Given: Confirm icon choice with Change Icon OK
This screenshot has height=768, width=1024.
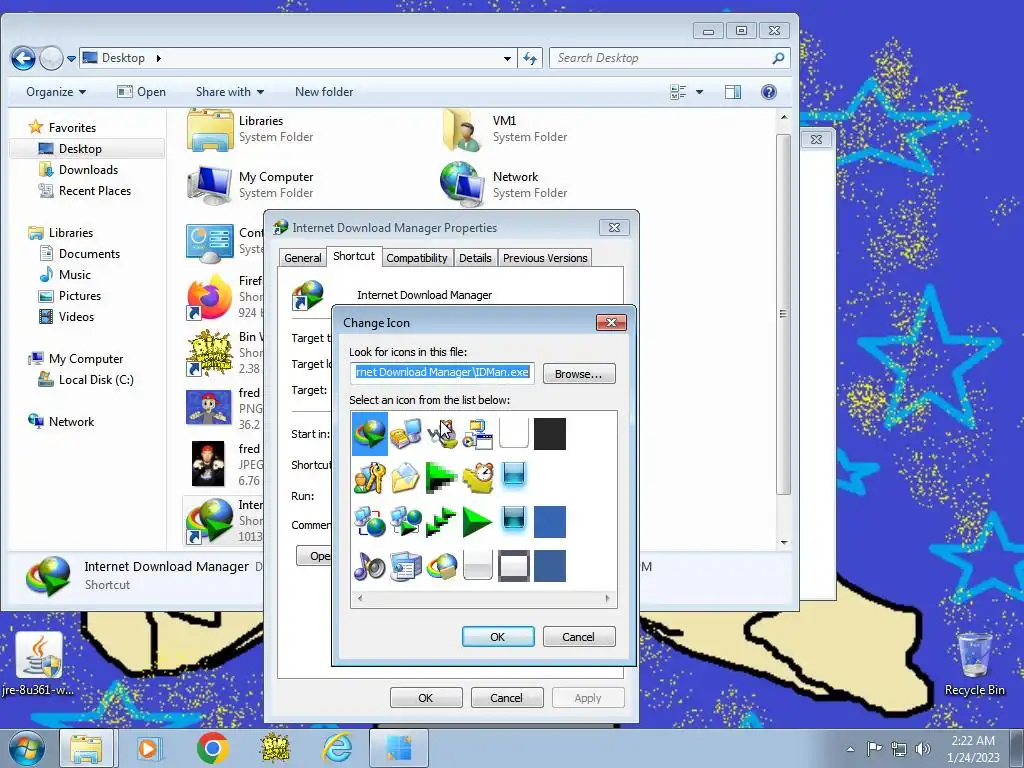Looking at the screenshot, I should click(498, 637).
